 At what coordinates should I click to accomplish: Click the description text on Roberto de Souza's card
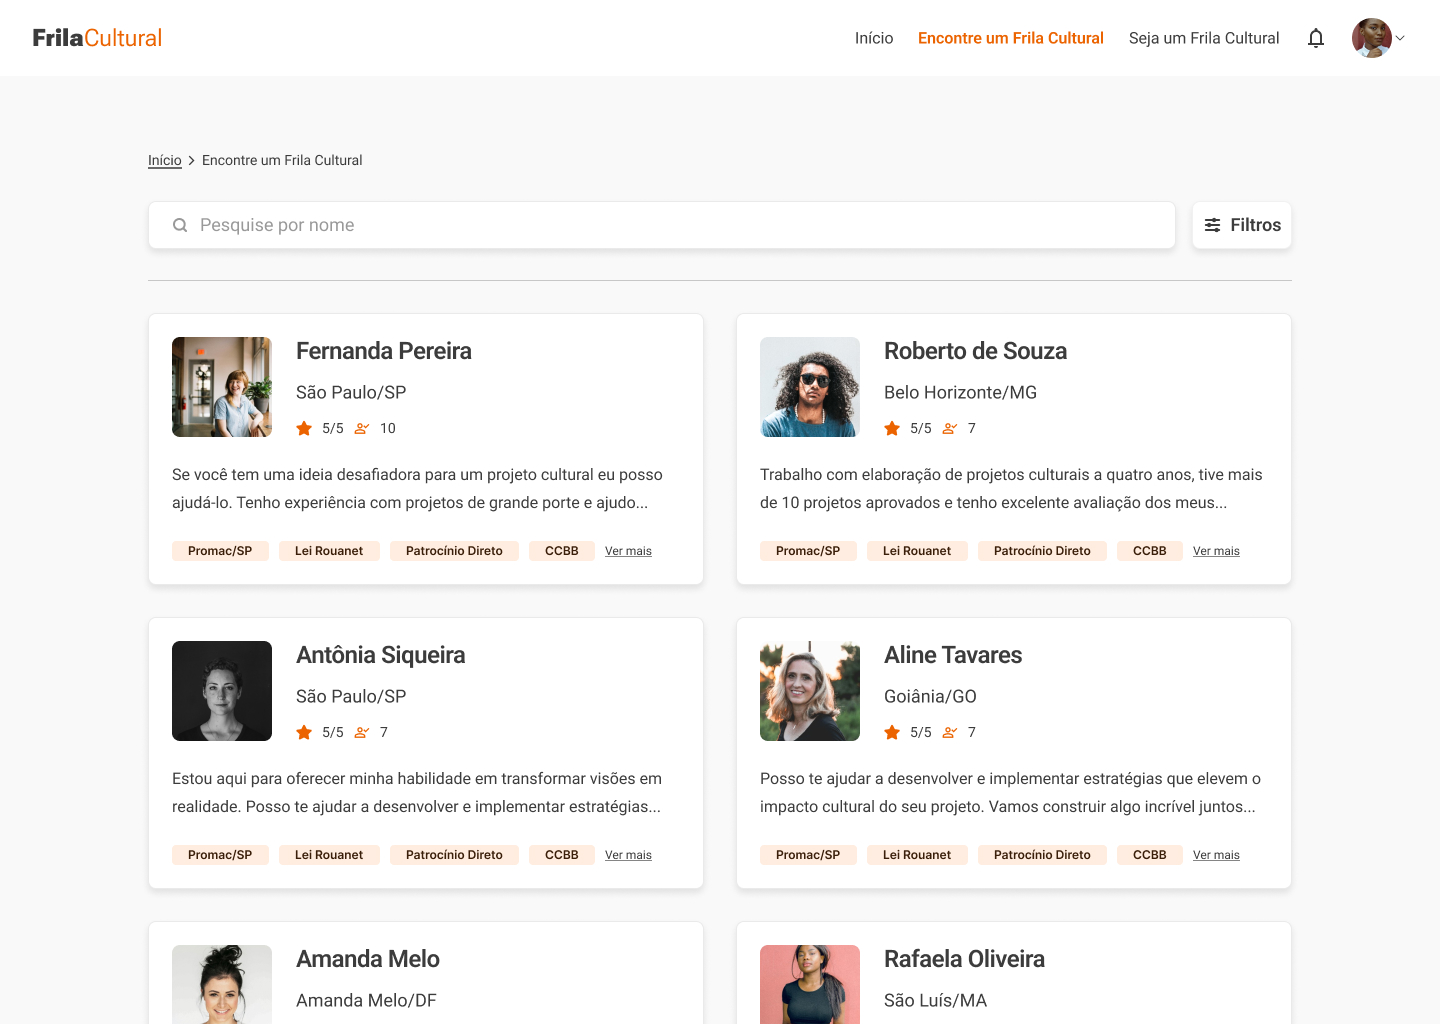[1011, 489]
